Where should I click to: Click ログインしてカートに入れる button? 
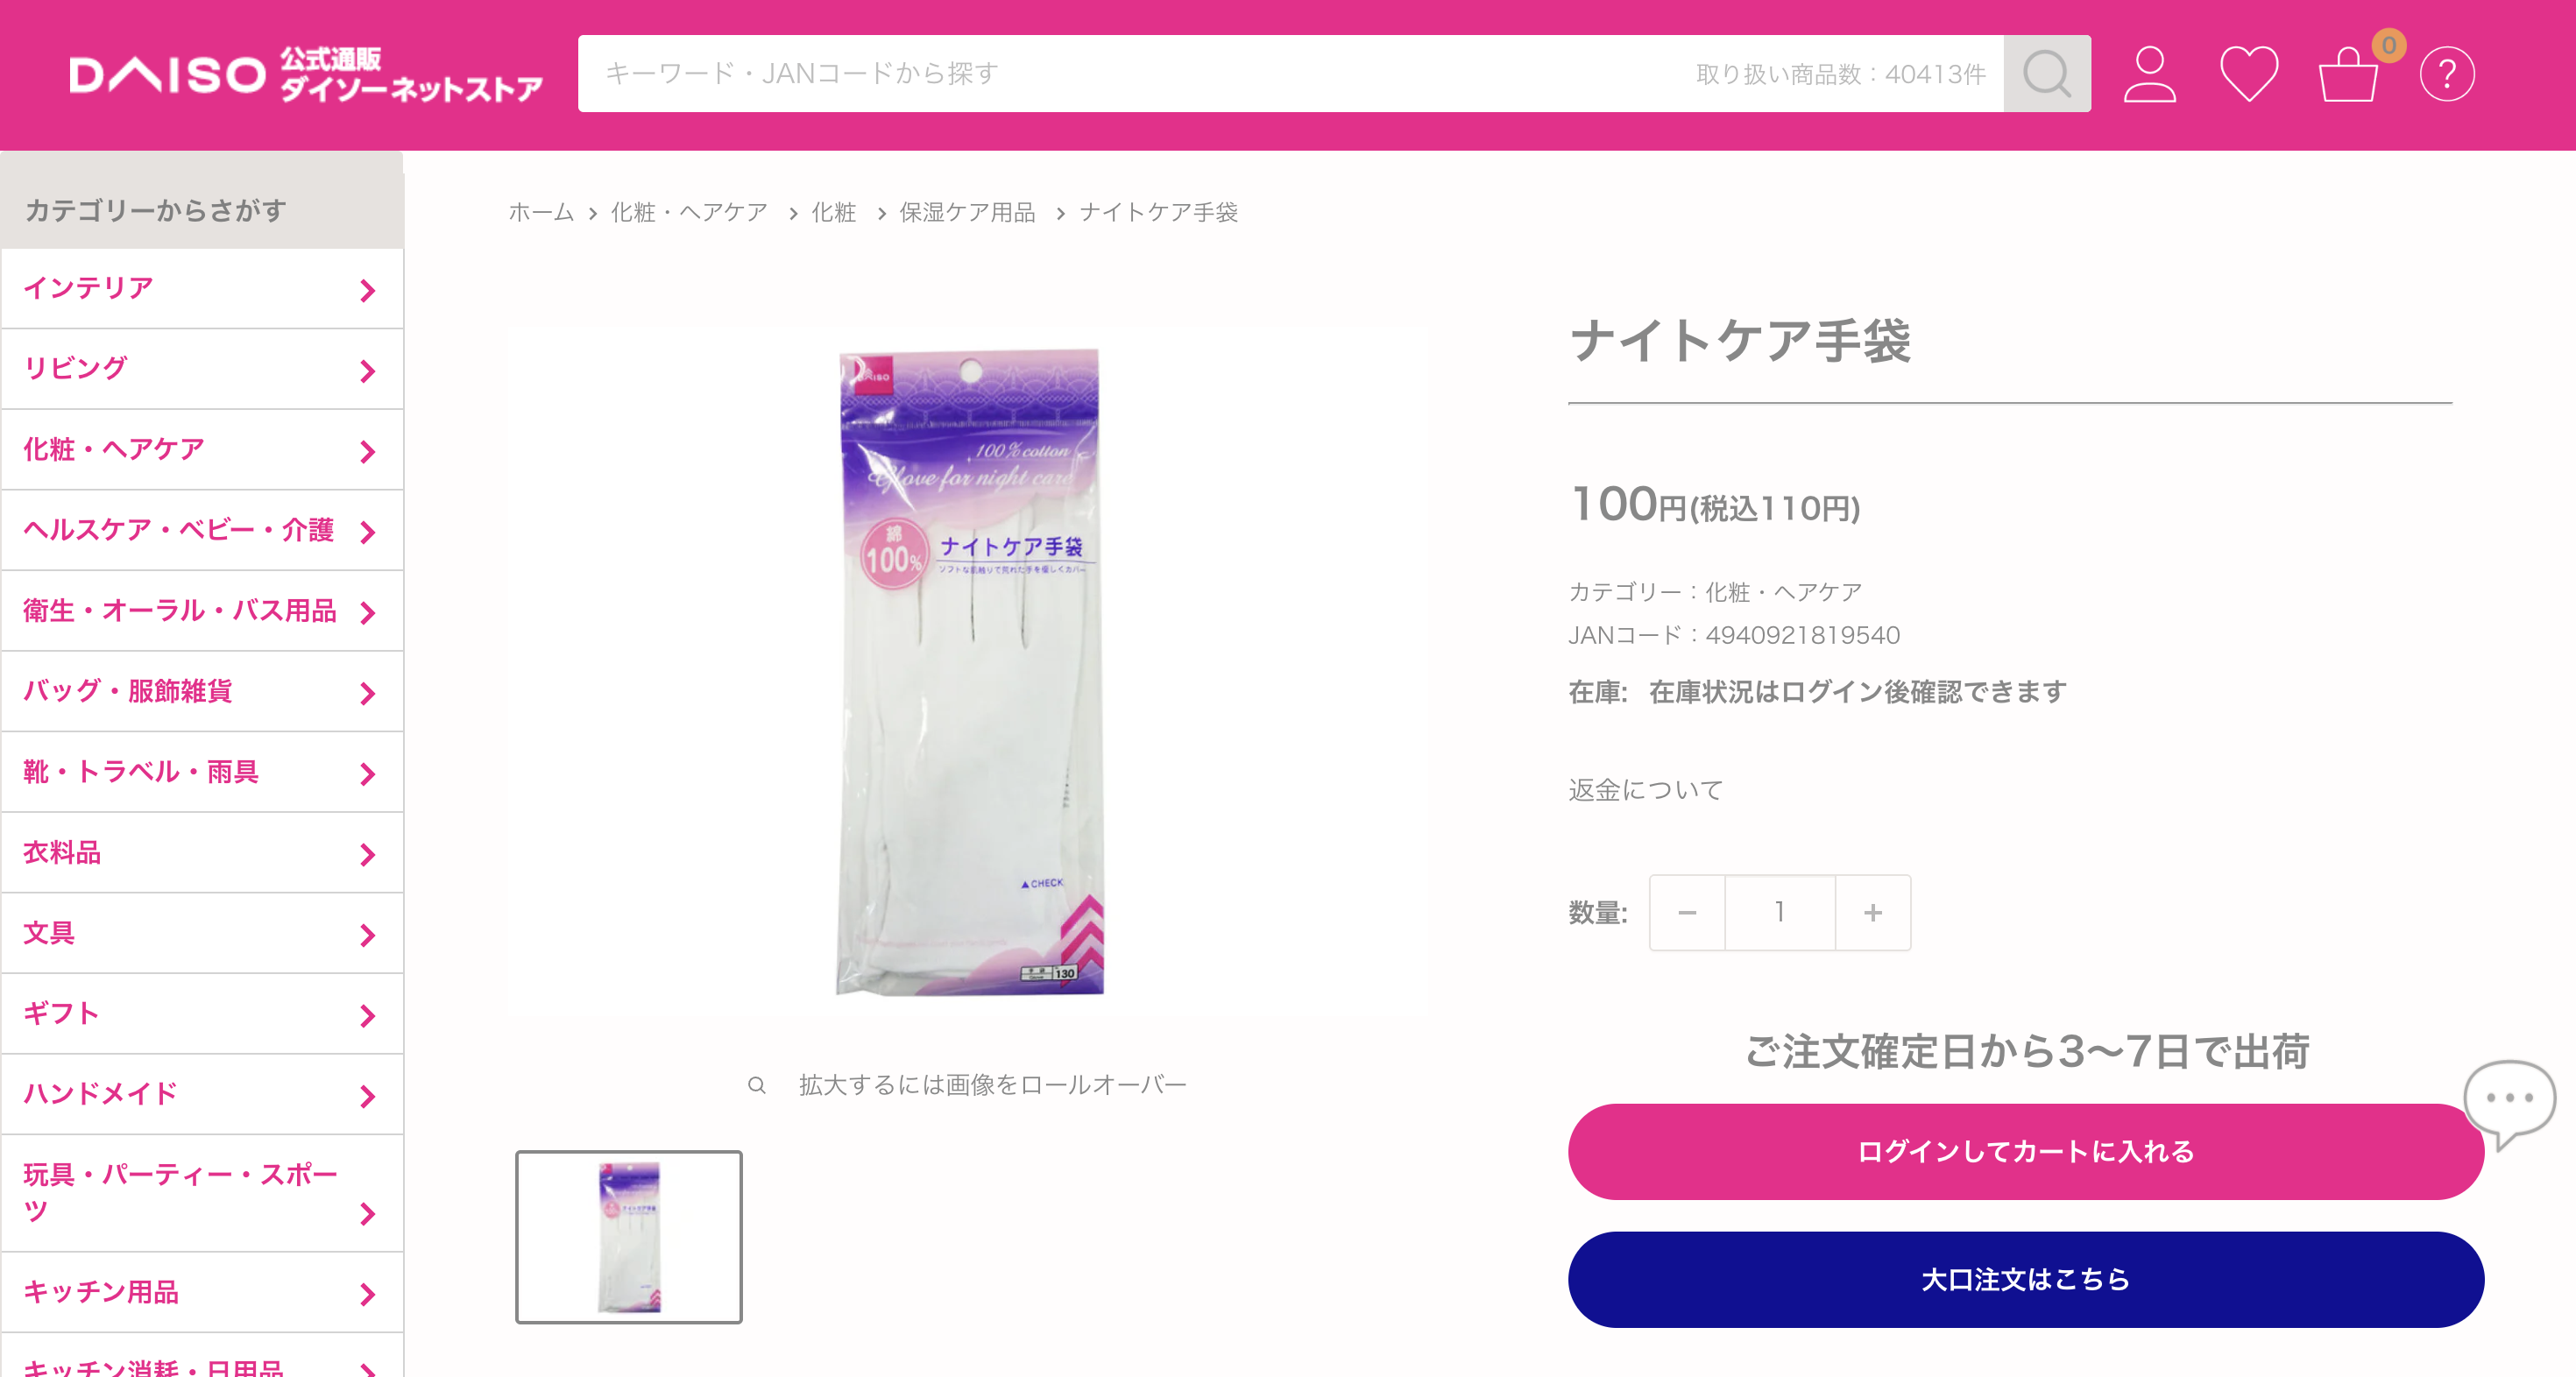2026,1152
